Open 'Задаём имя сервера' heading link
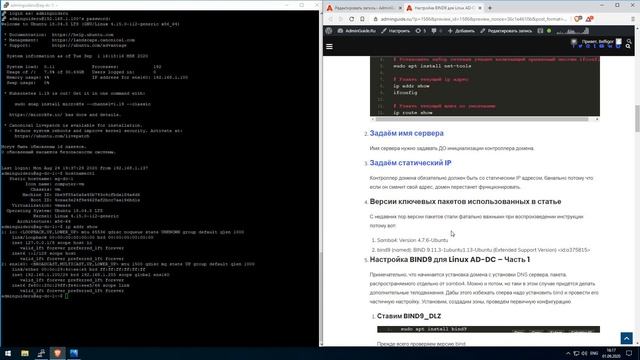 pyautogui.click(x=406, y=133)
